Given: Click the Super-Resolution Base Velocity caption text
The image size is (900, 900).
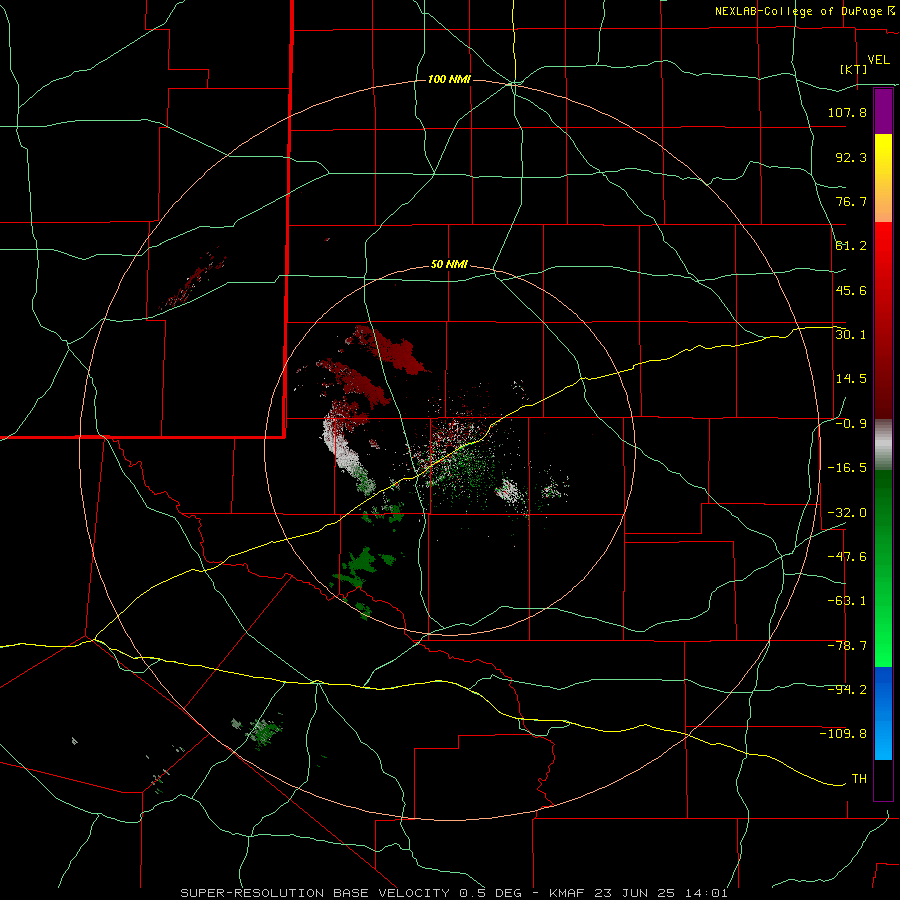Looking at the screenshot, I should pos(454,893).
